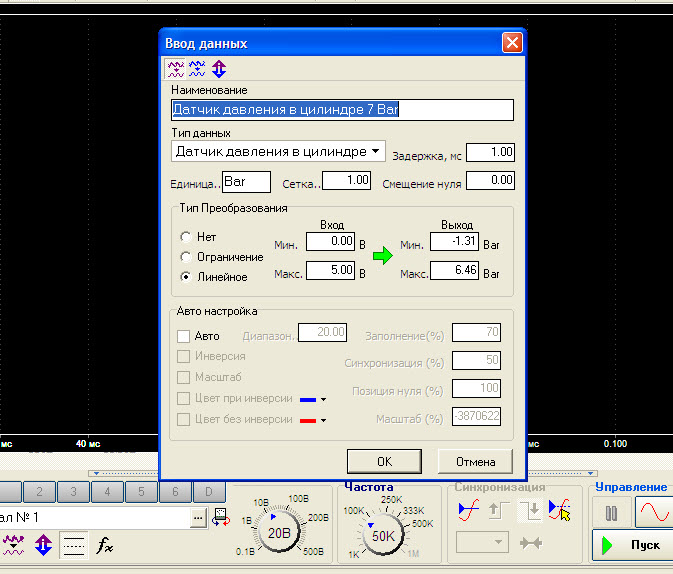Click the Вход Мин. field 0.00
This screenshot has width=673, height=574.
[330, 241]
